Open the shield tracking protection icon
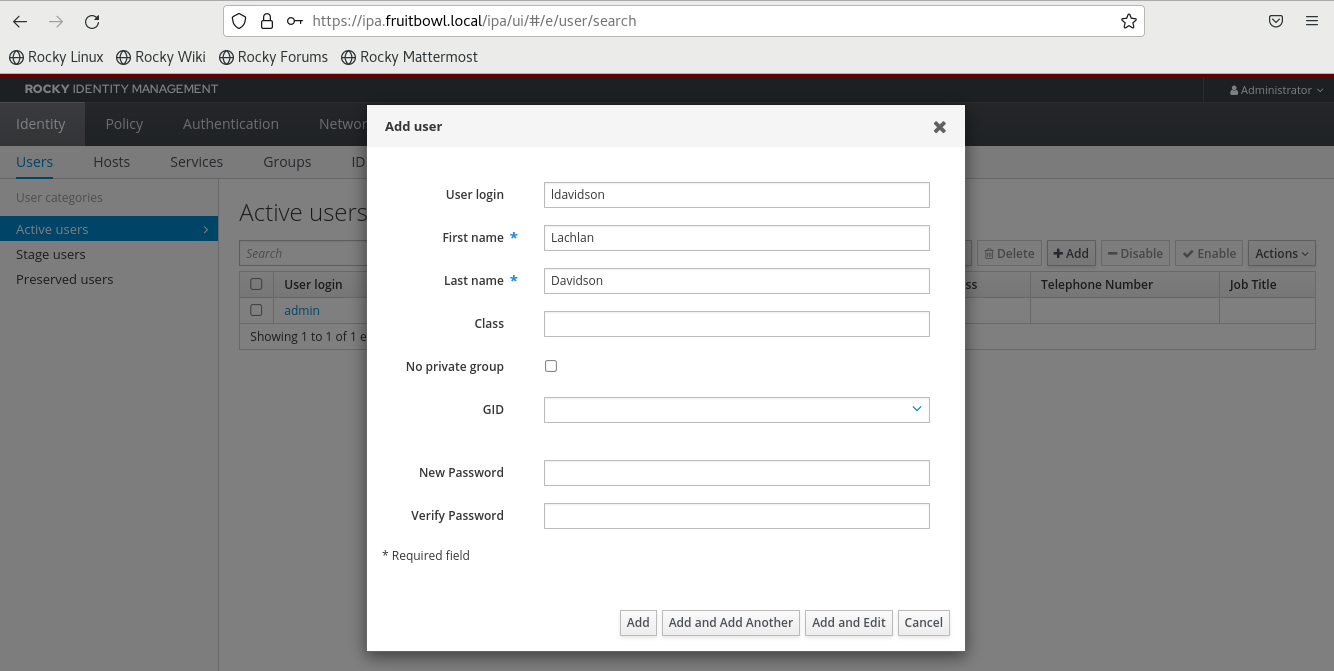The width and height of the screenshot is (1334, 671). (x=238, y=21)
